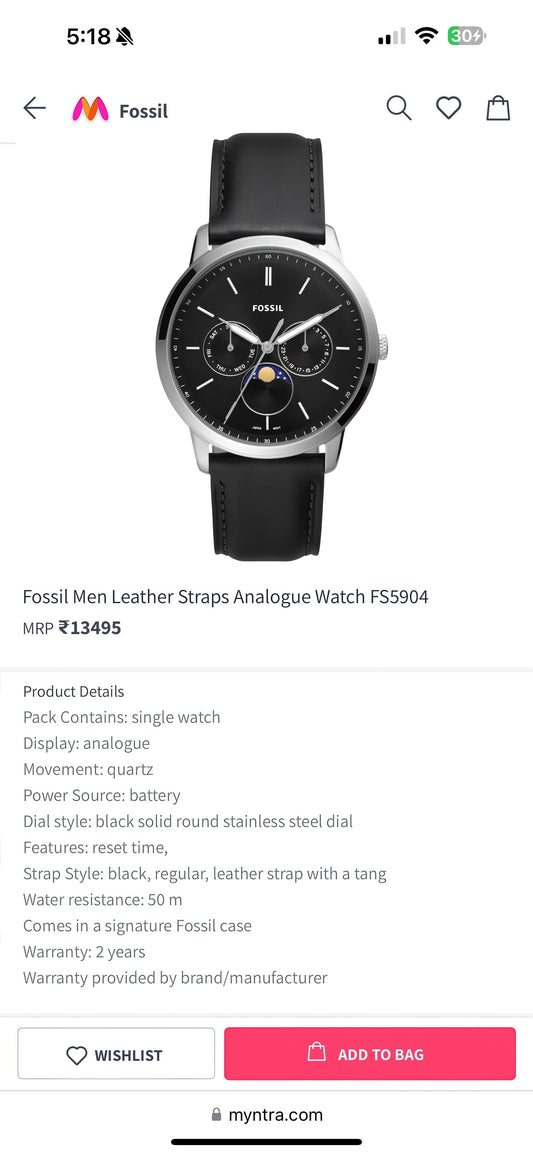Tap the Wi-Fi icon in status bar
The width and height of the screenshot is (533, 1155).
426,35
